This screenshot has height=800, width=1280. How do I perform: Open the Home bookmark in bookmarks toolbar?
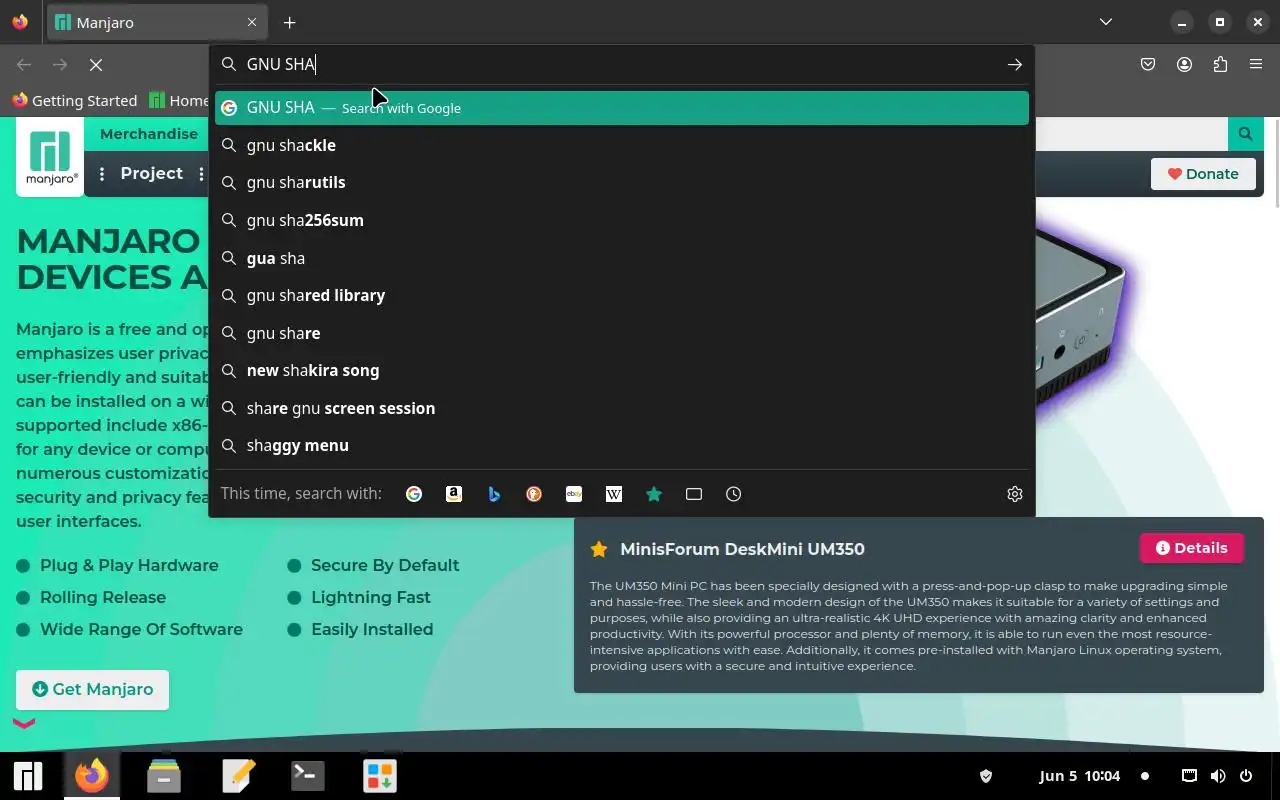point(179,100)
